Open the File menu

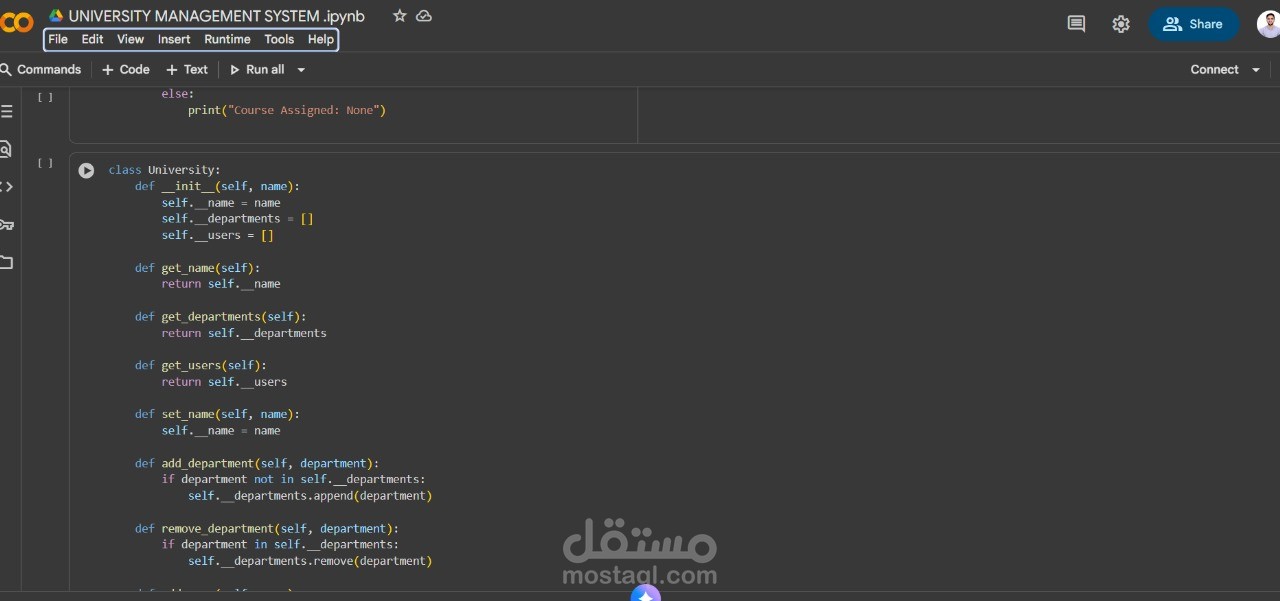coord(58,39)
